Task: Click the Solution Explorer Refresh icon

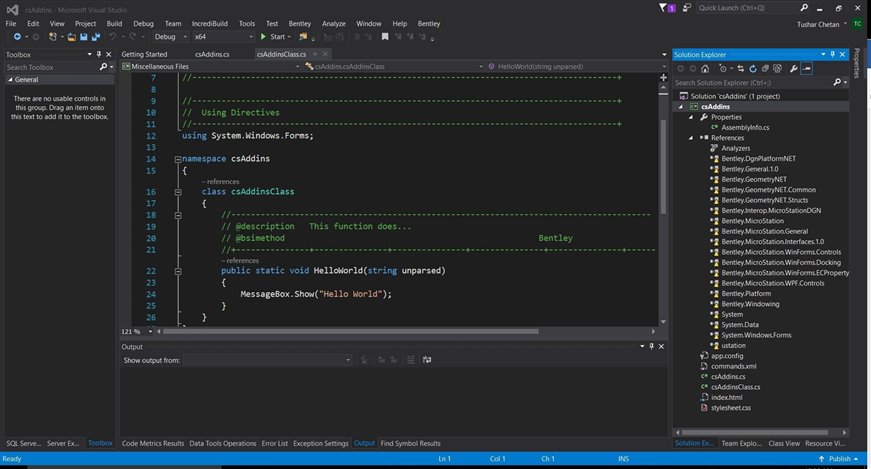Action: 753,69
